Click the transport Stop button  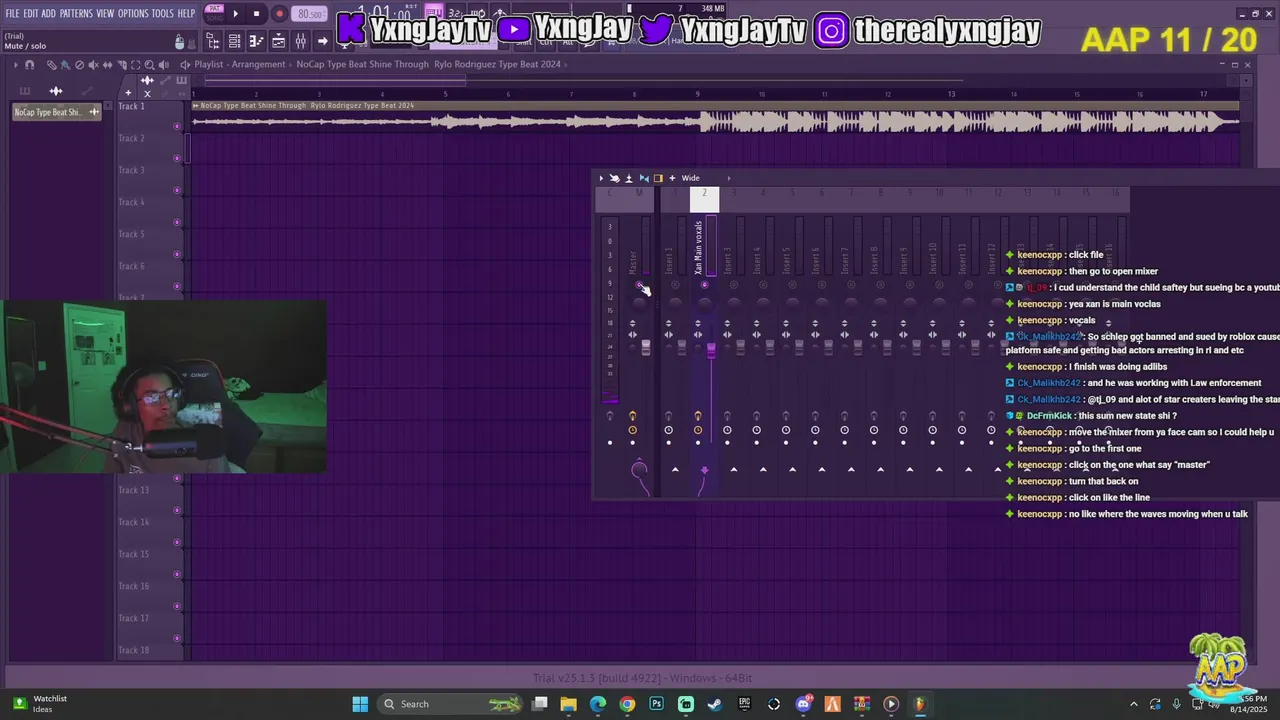point(257,14)
